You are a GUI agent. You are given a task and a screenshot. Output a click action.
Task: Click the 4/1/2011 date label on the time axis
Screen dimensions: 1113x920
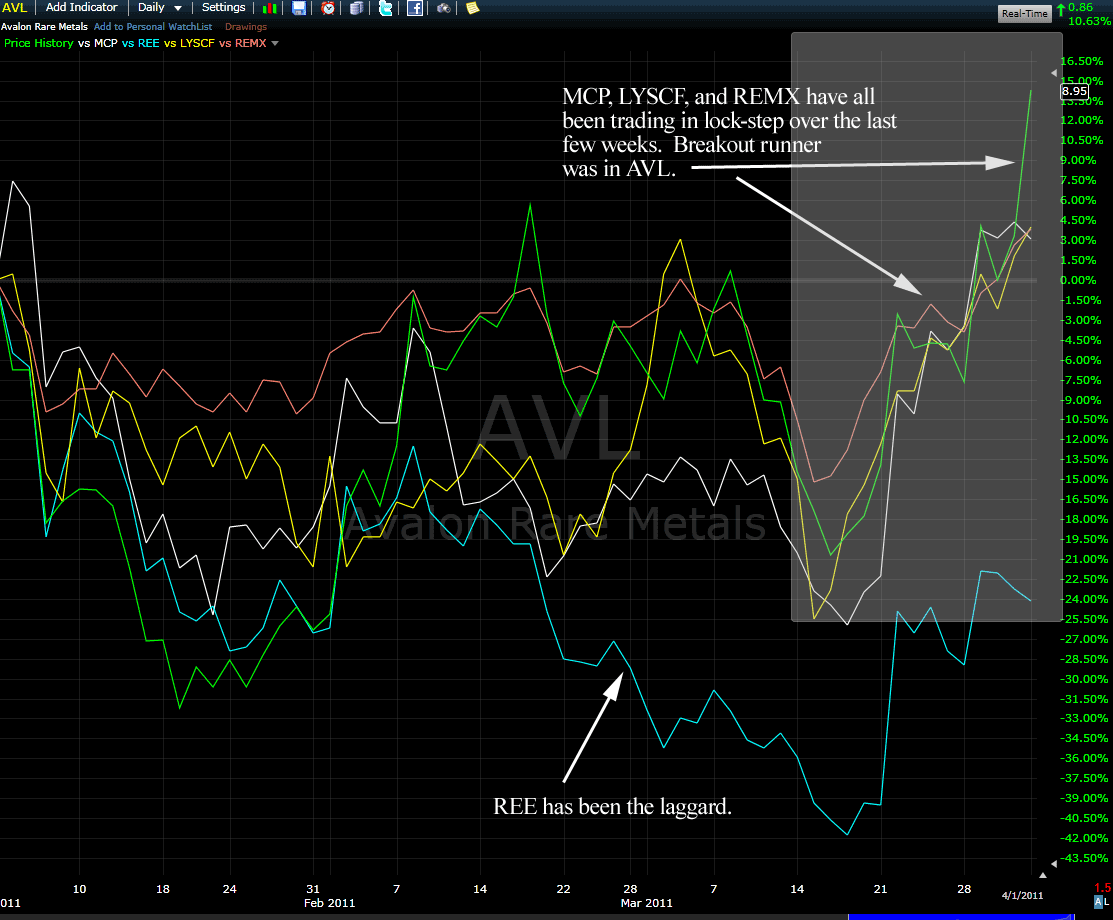tap(1022, 896)
